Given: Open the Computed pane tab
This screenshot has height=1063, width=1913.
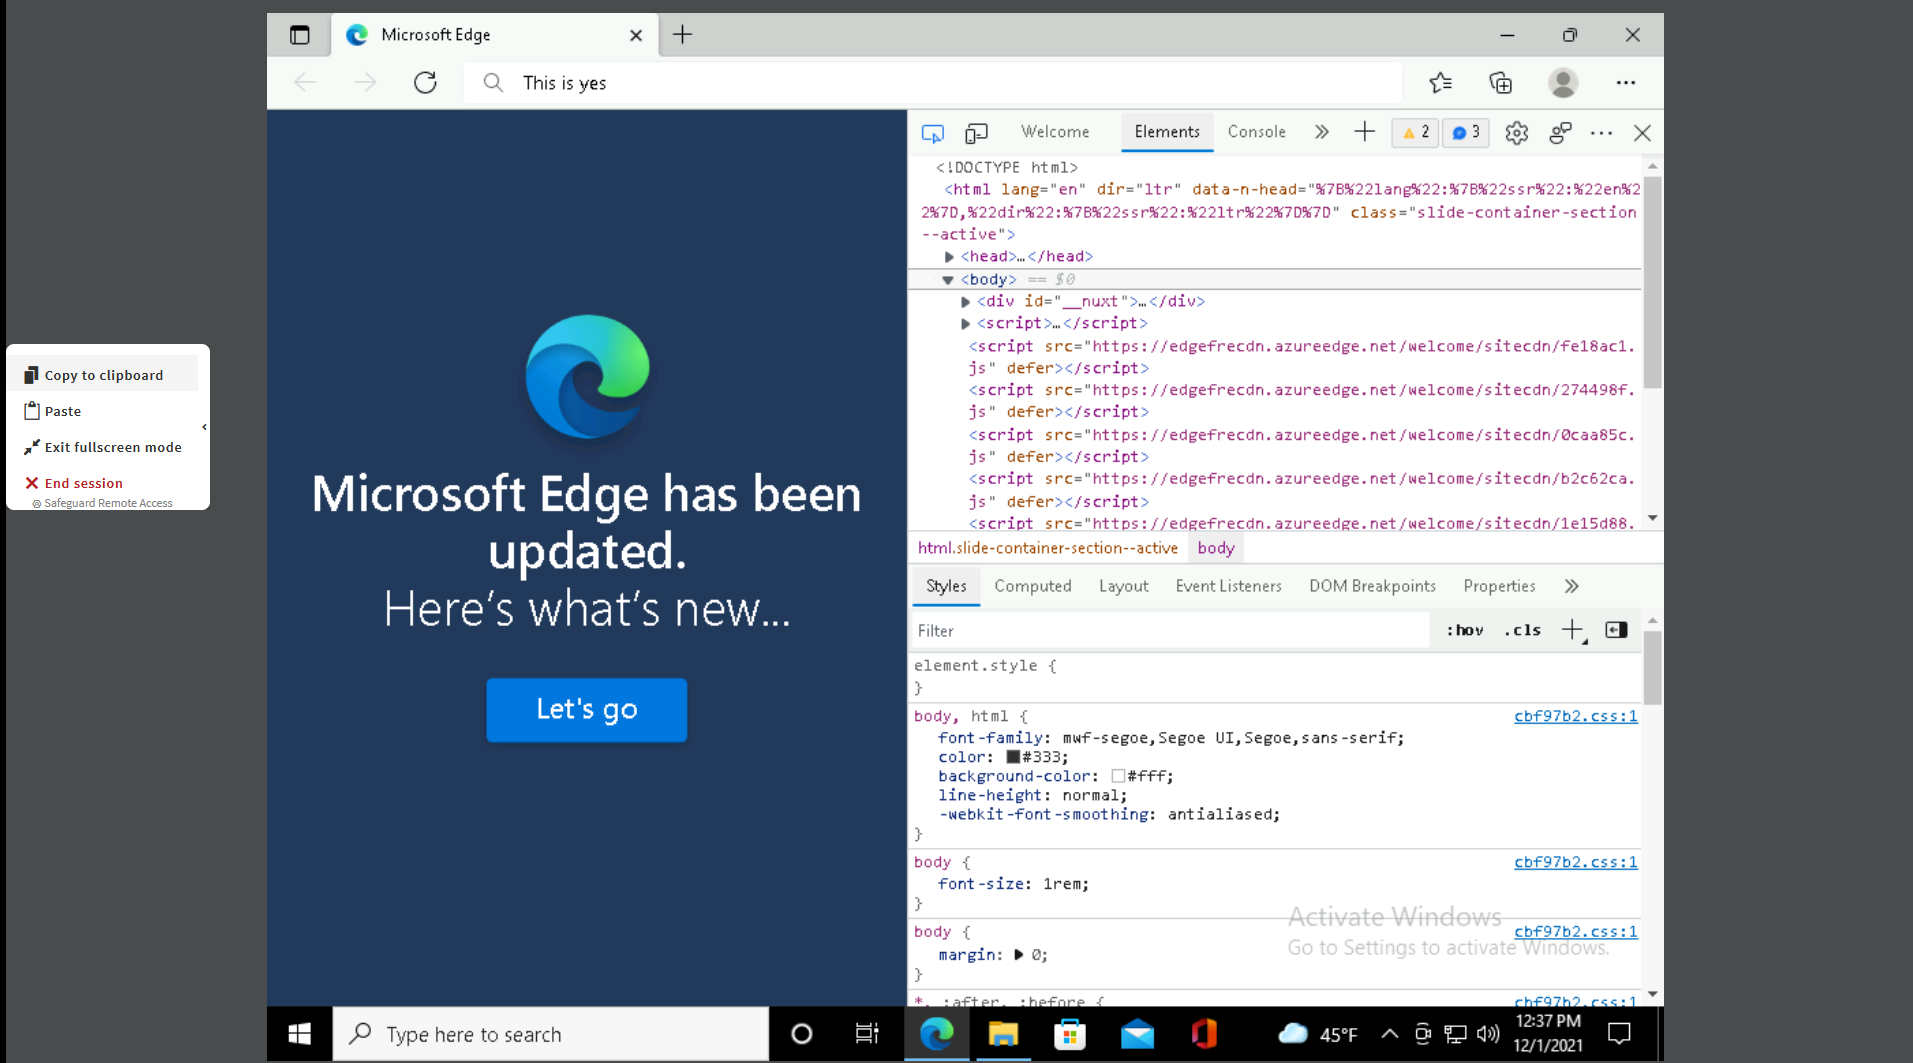Looking at the screenshot, I should [x=1032, y=586].
